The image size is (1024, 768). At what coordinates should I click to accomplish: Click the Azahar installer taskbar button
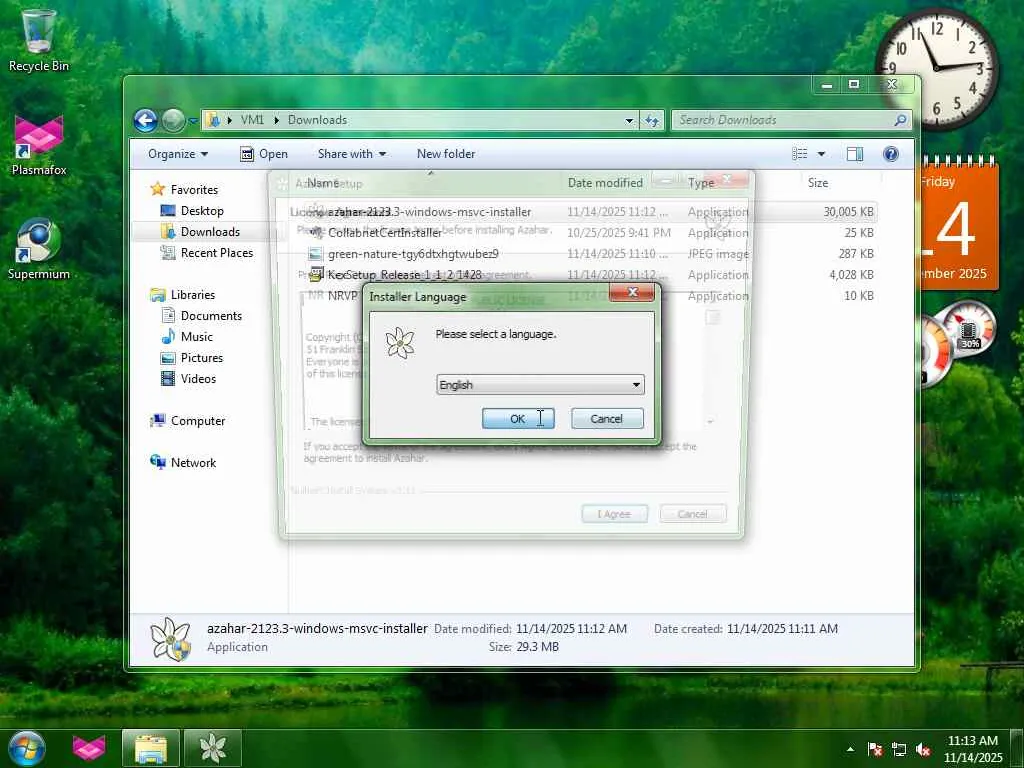click(213, 748)
